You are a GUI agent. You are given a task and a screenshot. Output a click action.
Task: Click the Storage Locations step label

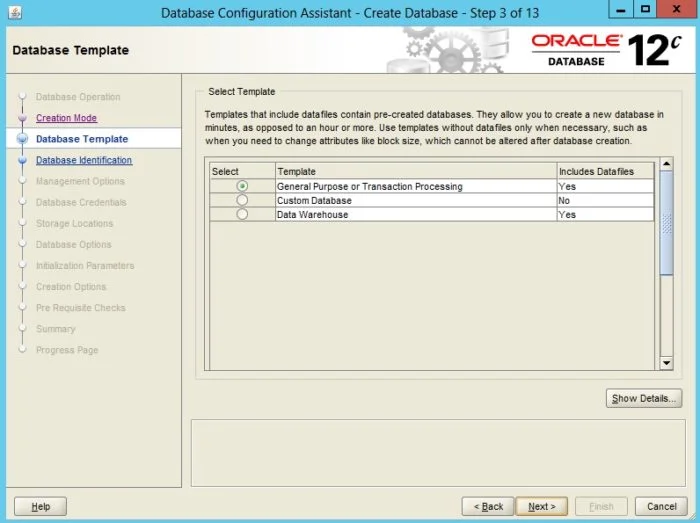[x=75, y=223]
